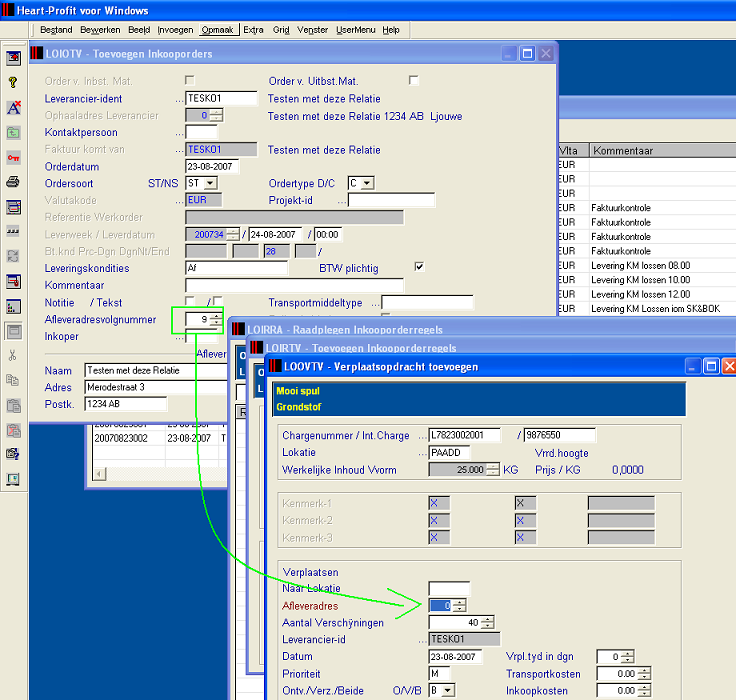Click the first sidebar icon with red arrow
736x700 pixels.
pyautogui.click(x=13, y=58)
